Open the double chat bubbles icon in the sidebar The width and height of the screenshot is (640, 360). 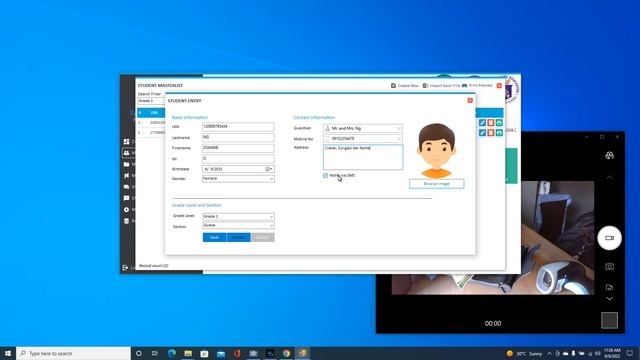[127, 187]
